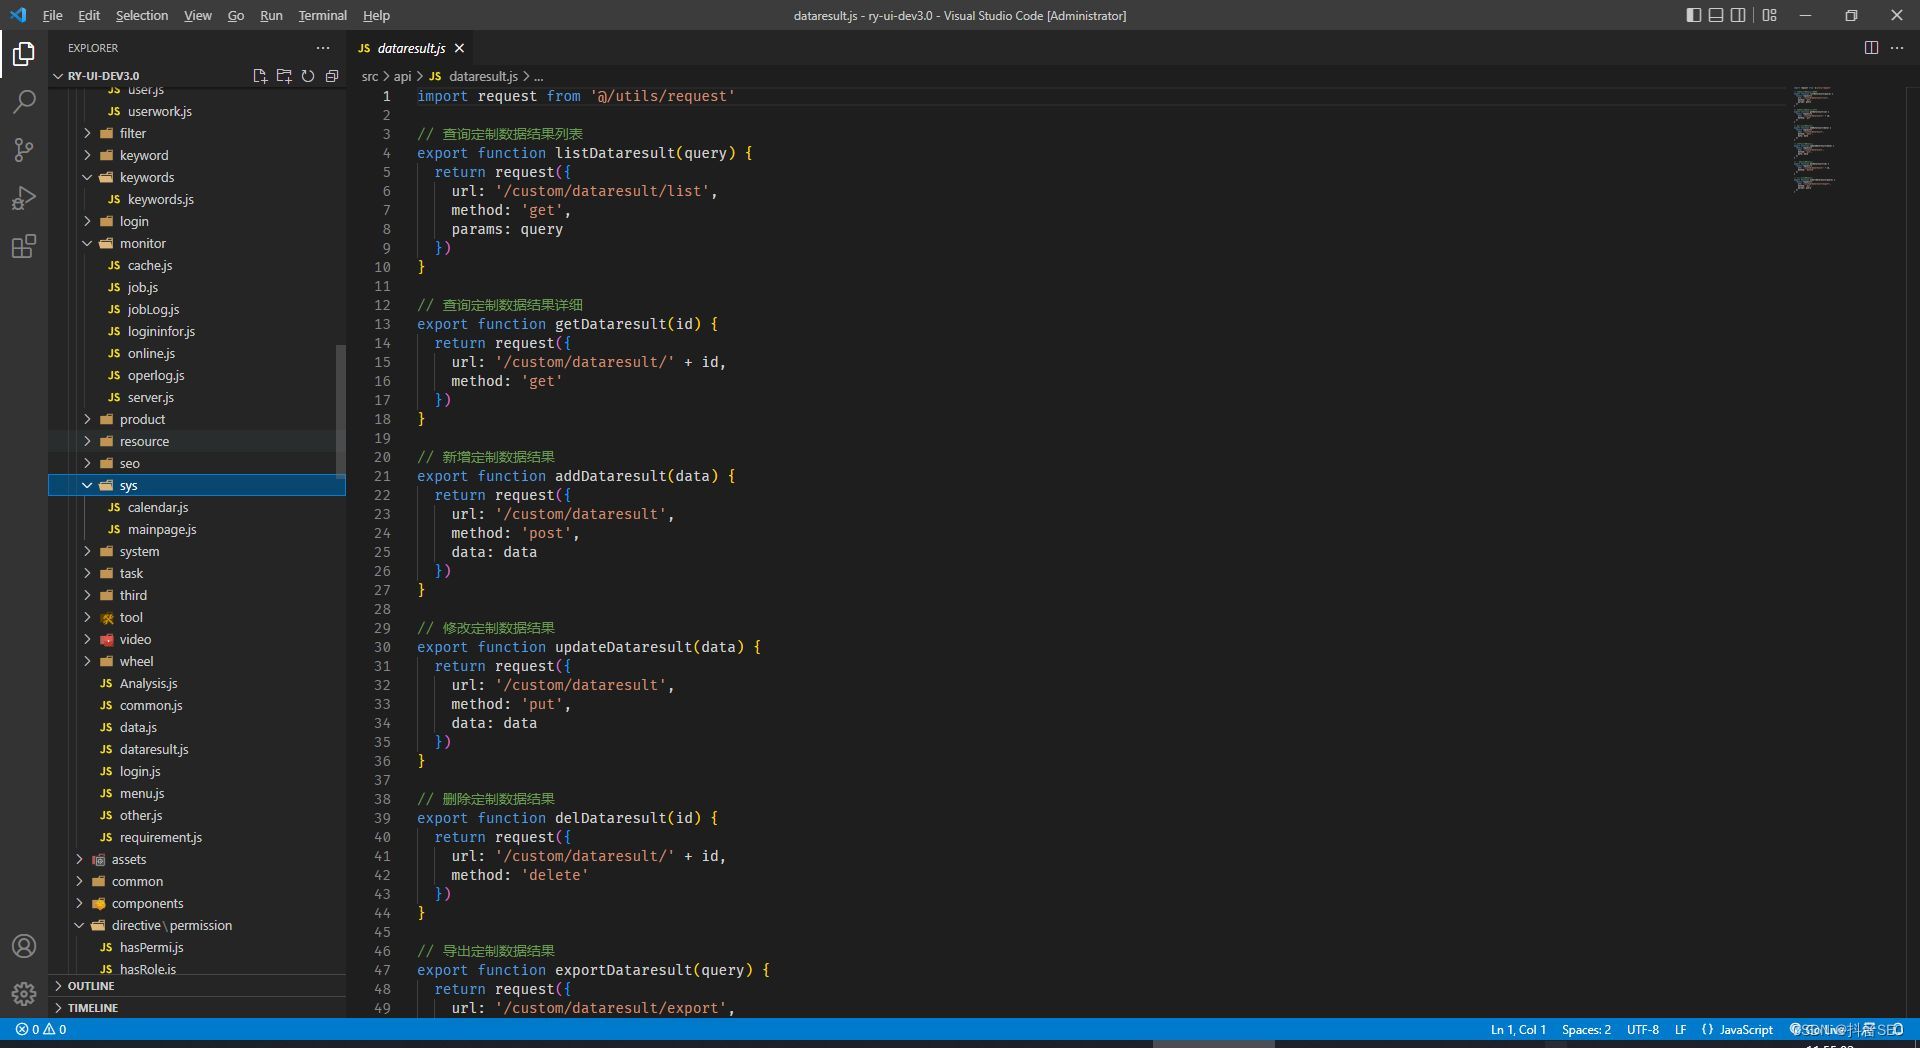Split the editor to the right
This screenshot has width=1920, height=1048.
1871,48
